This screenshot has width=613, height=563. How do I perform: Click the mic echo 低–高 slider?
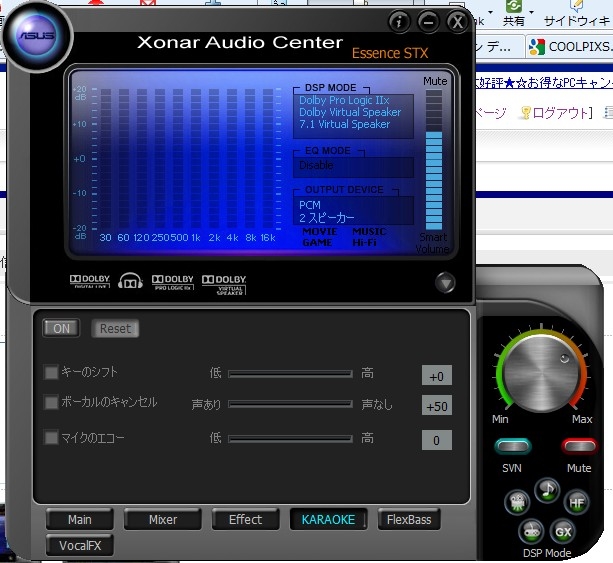pyautogui.click(x=290, y=439)
